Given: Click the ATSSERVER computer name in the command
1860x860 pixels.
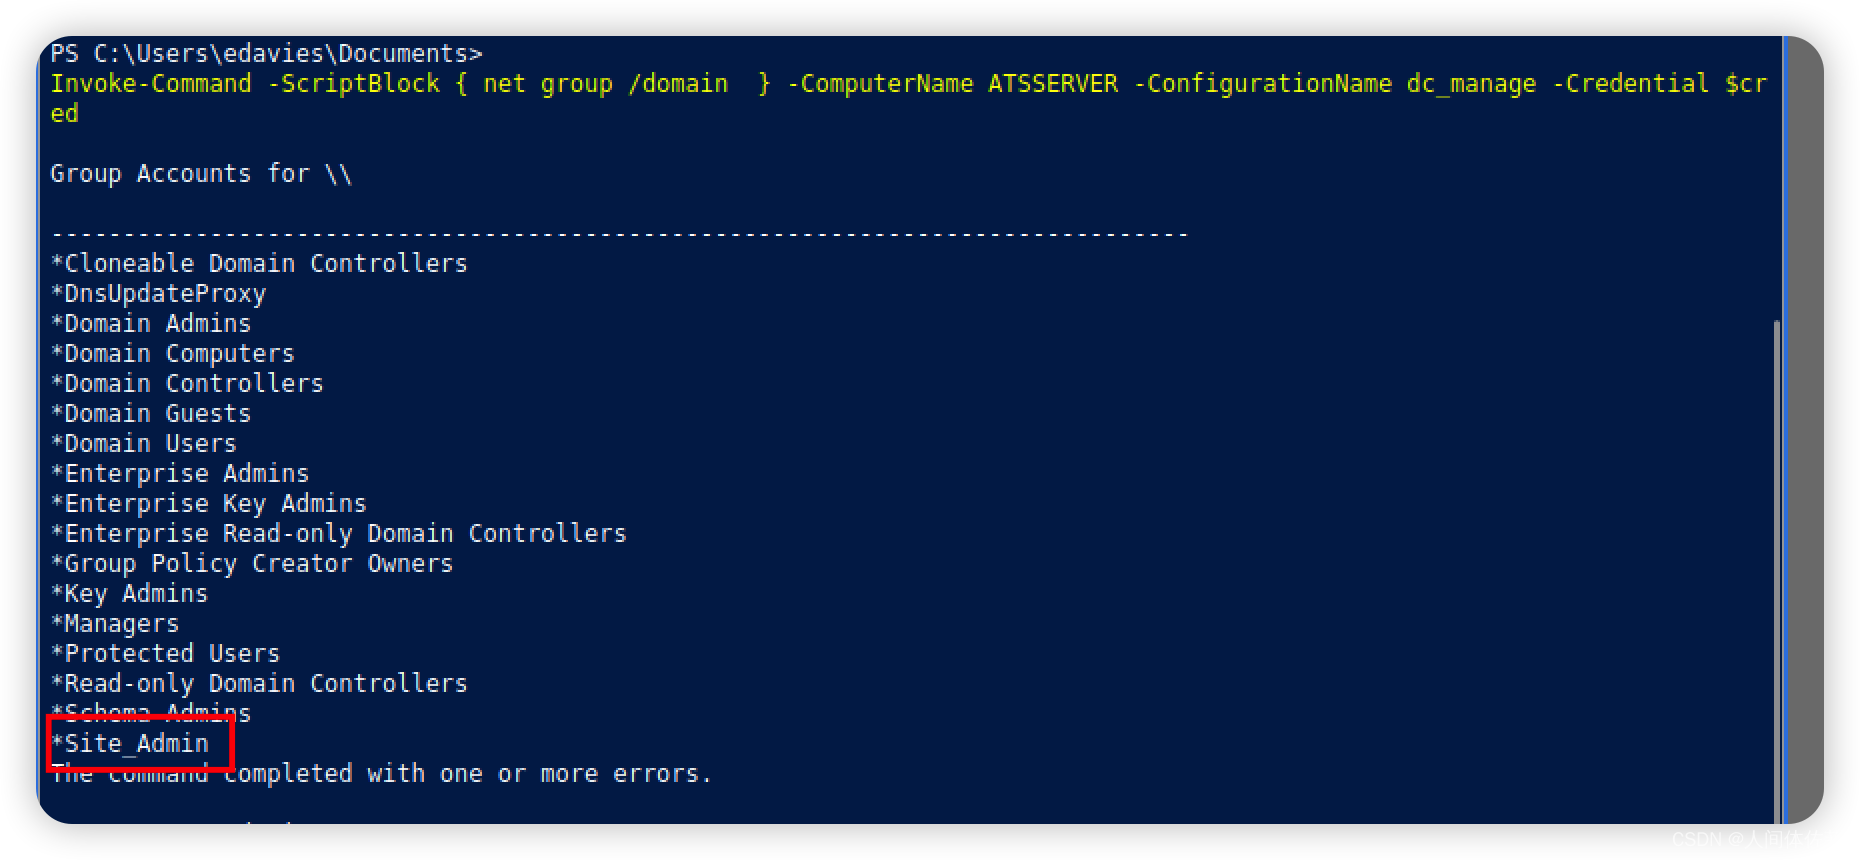Looking at the screenshot, I should tap(1053, 84).
